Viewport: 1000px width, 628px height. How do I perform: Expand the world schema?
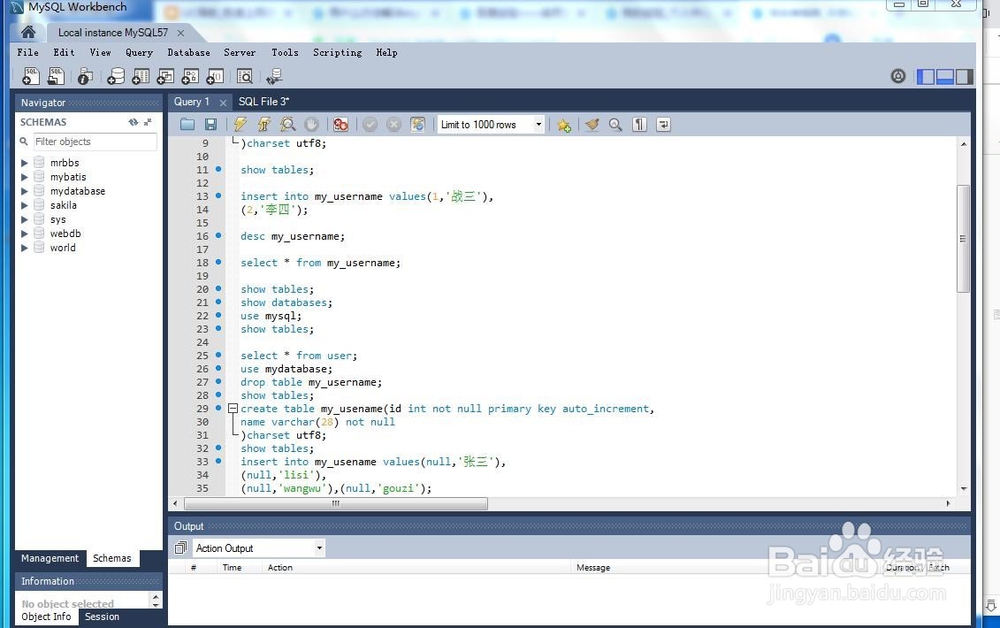pos(24,247)
